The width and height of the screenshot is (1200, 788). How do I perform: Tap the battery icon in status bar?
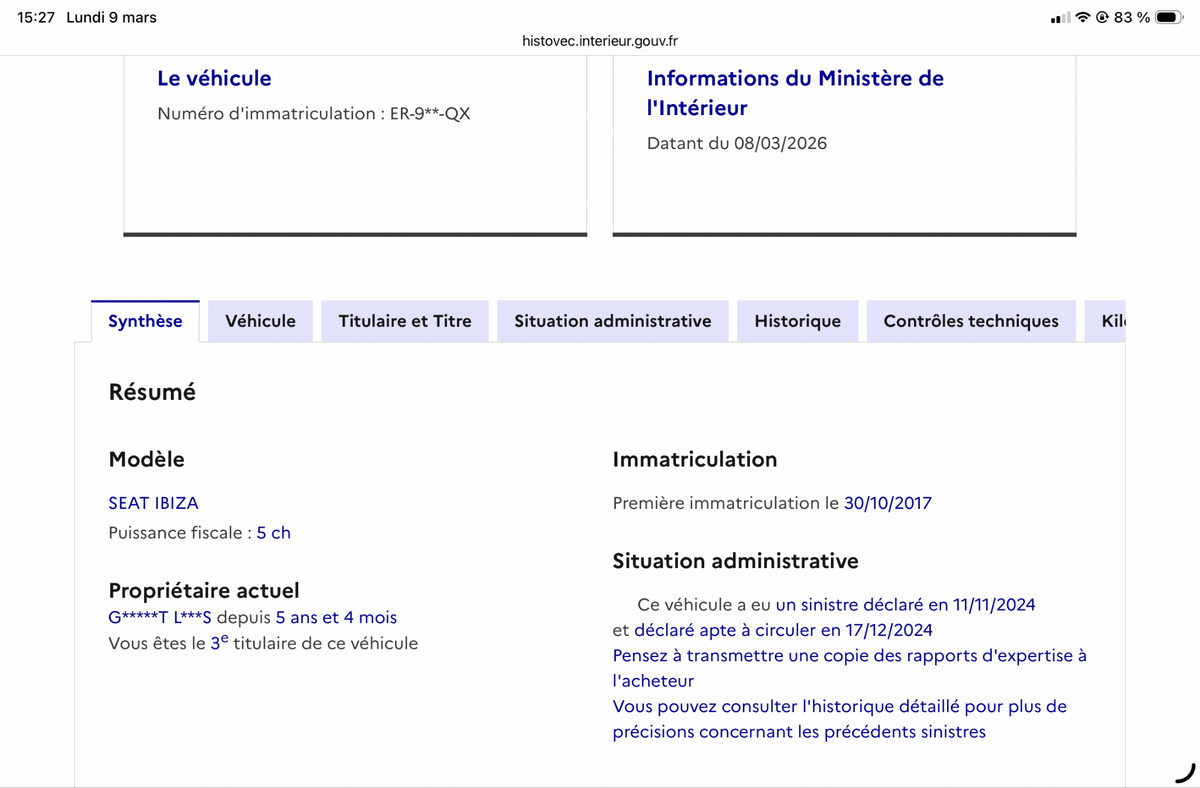[x=1169, y=17]
